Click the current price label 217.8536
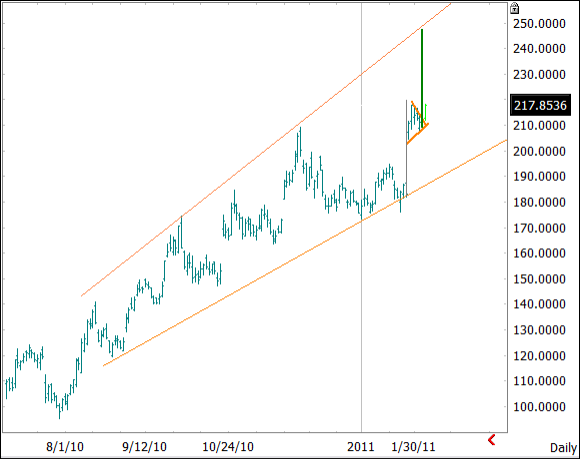The image size is (580, 459). [x=540, y=105]
